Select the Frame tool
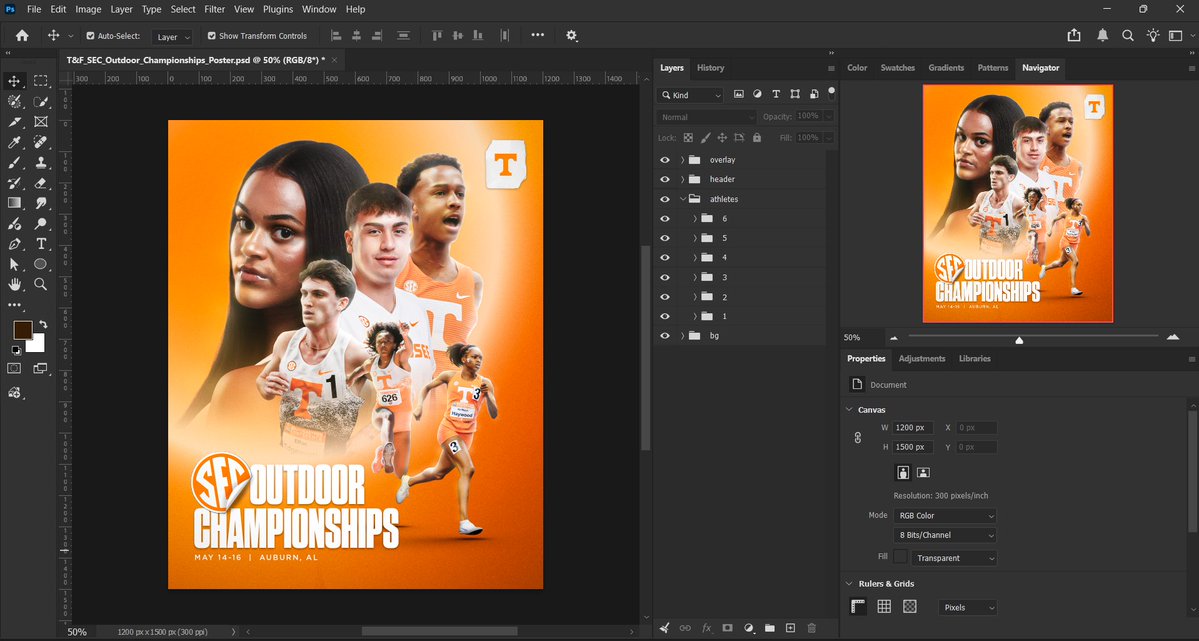Viewport: 1199px width, 641px height. (x=41, y=122)
